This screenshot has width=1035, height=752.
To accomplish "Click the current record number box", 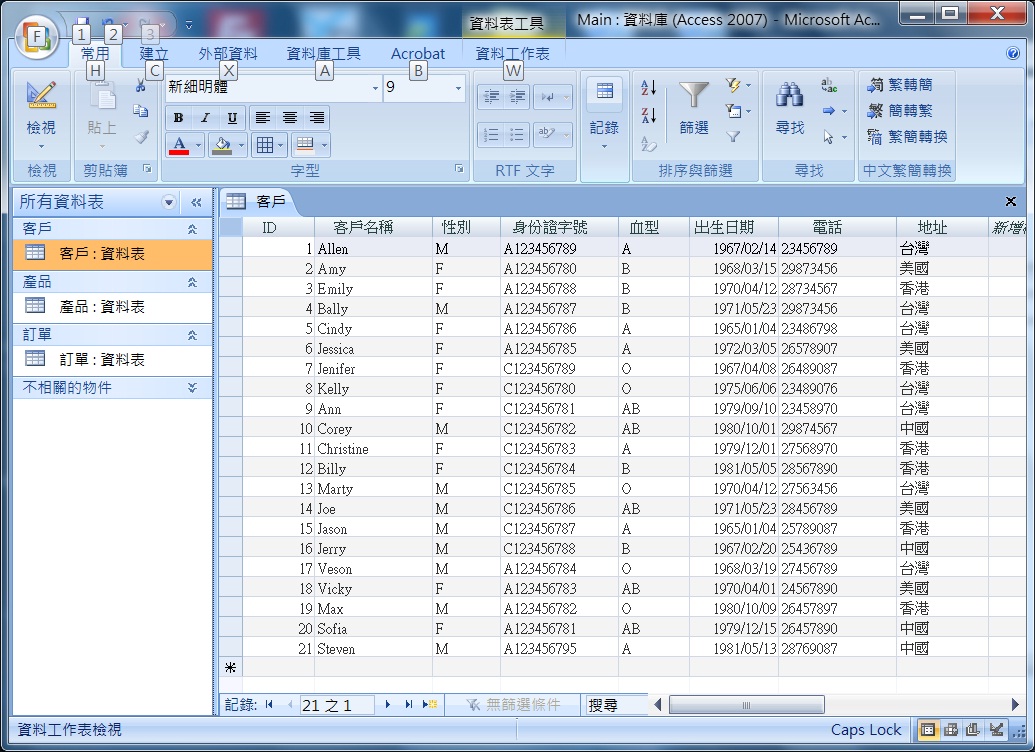I will click(337, 705).
